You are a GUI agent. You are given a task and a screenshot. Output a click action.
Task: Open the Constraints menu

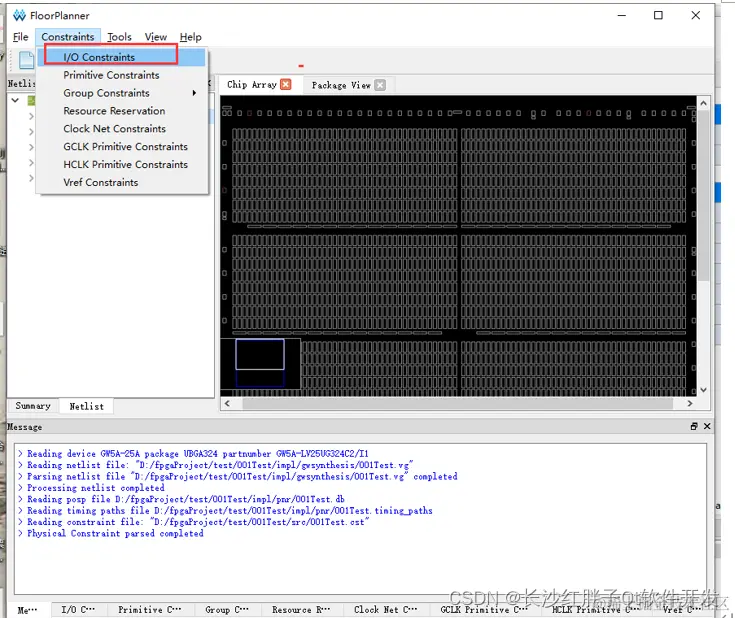pos(68,37)
